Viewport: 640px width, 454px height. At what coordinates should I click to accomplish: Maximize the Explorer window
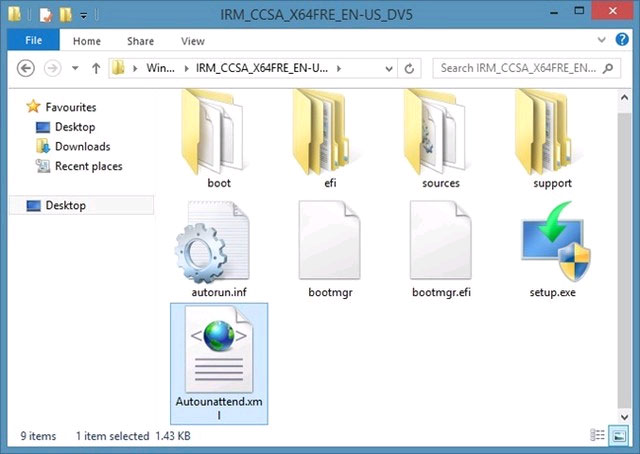[x=579, y=11]
